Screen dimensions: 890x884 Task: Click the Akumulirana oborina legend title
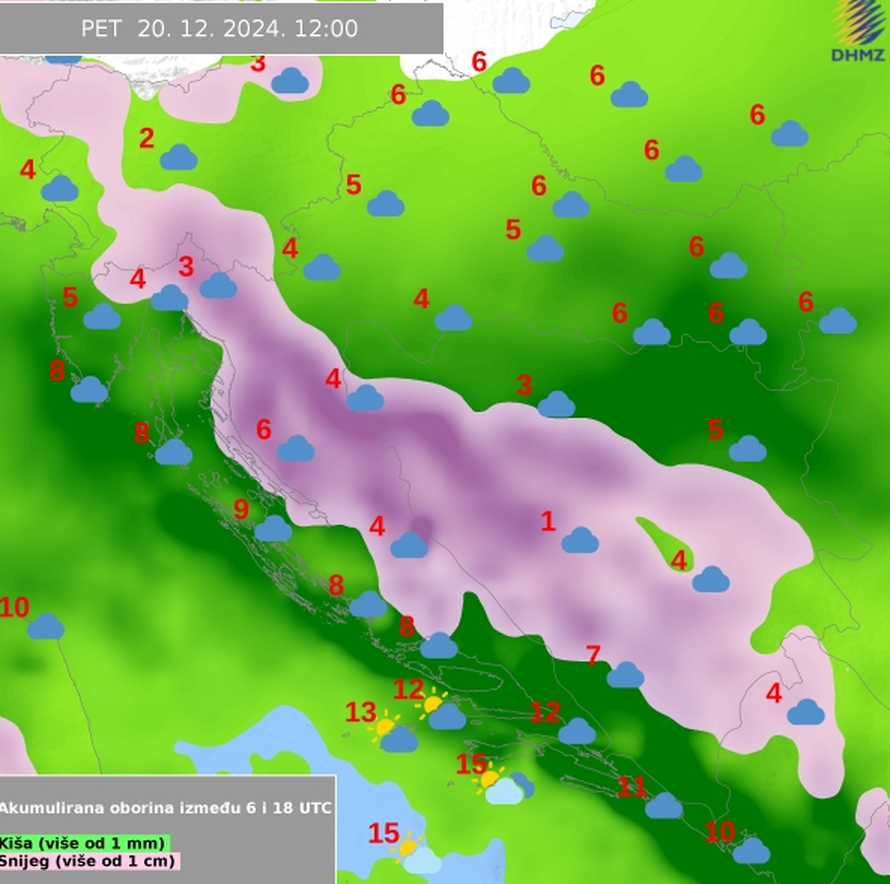[x=166, y=807]
